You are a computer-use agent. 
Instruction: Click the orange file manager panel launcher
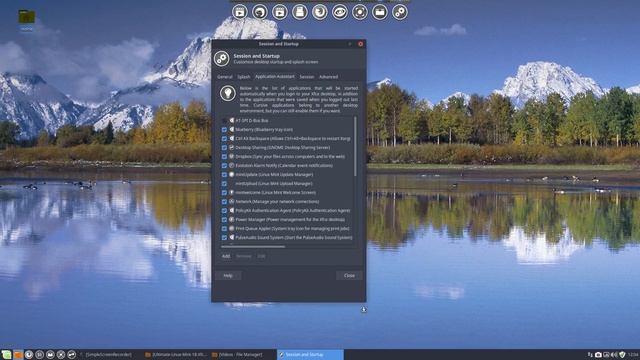18,355
